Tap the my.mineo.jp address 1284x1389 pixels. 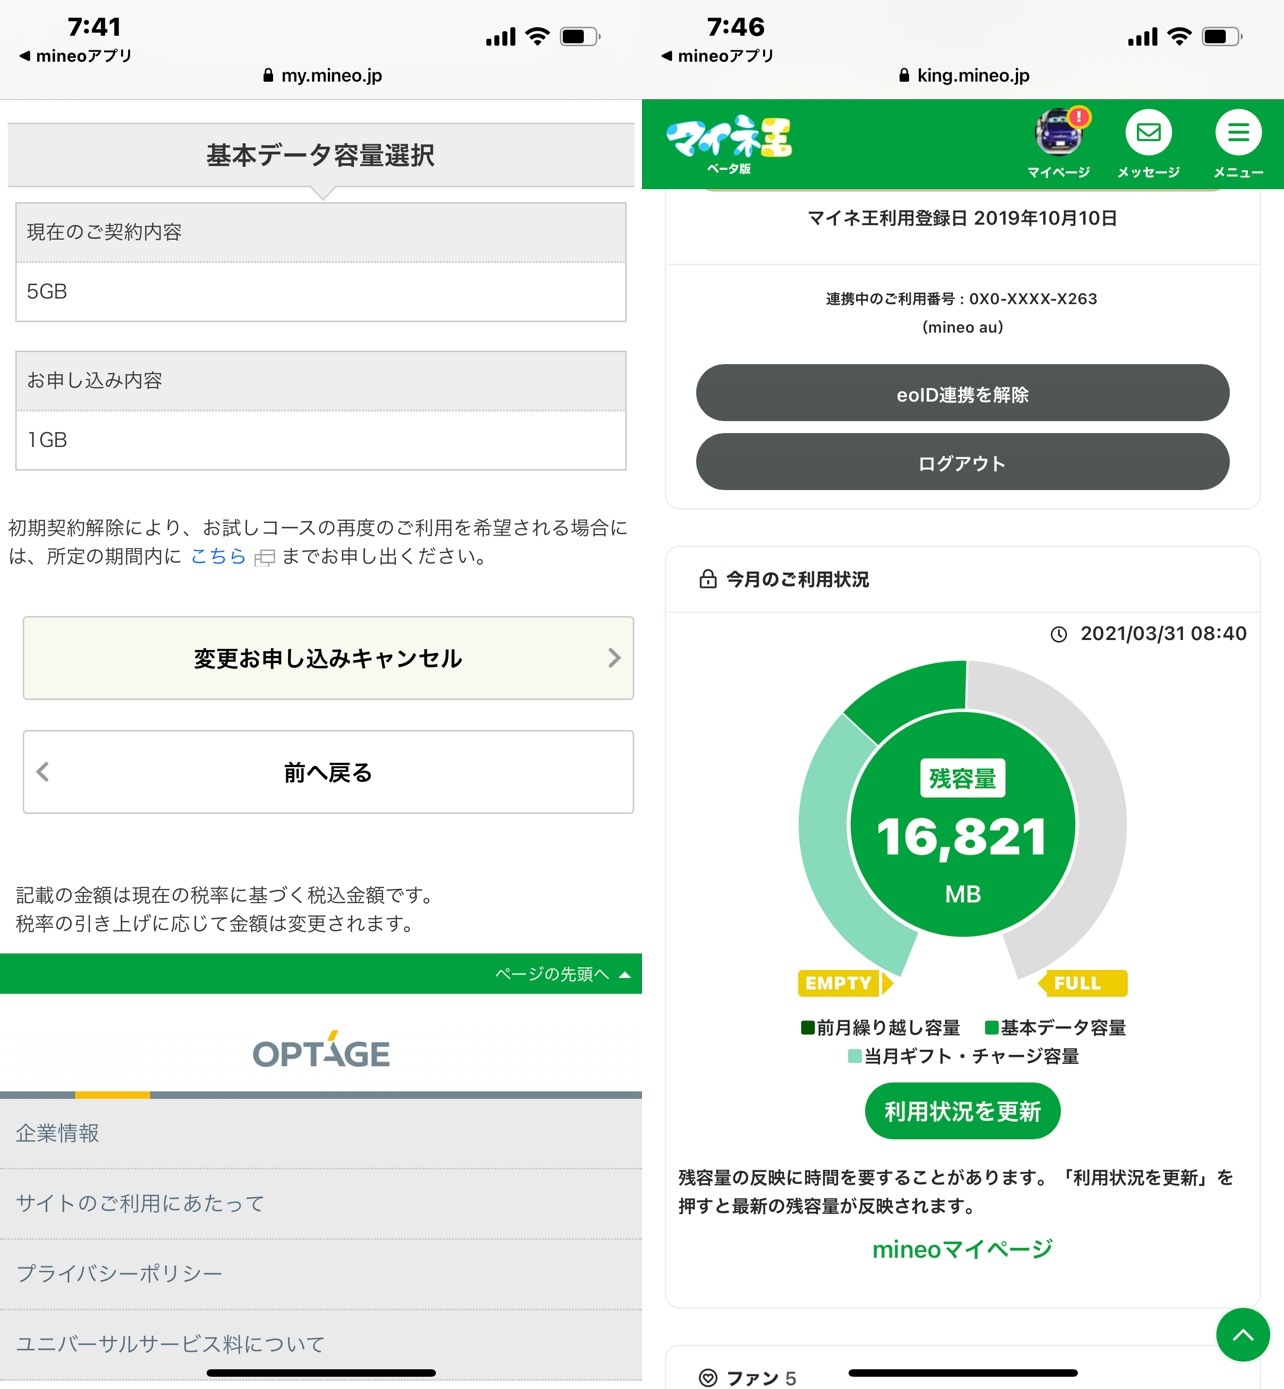[x=332, y=75]
